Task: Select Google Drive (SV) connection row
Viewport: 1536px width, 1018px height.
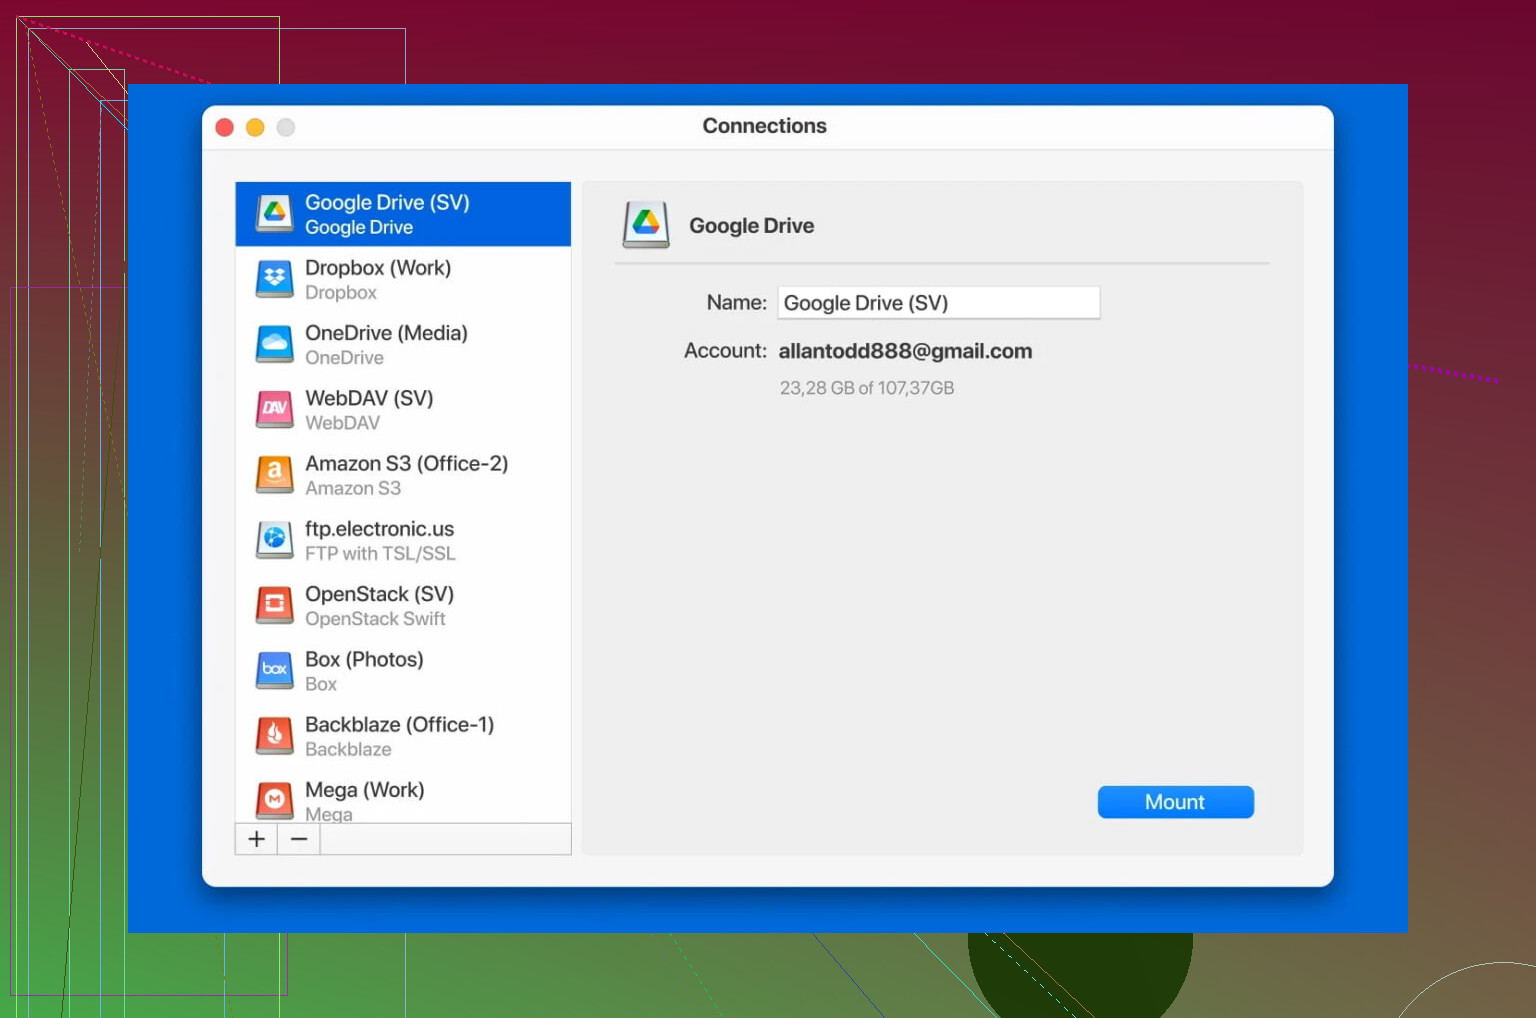Action: [x=403, y=214]
